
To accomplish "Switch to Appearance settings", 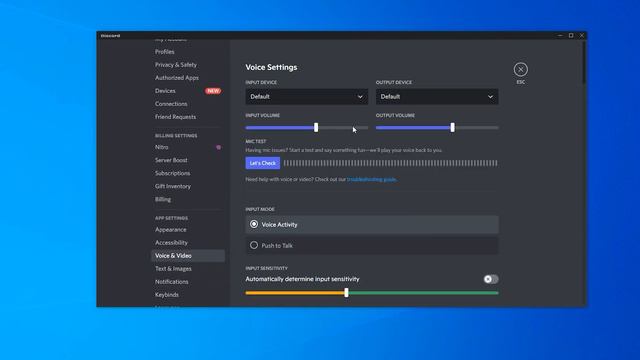I will click(x=171, y=230).
